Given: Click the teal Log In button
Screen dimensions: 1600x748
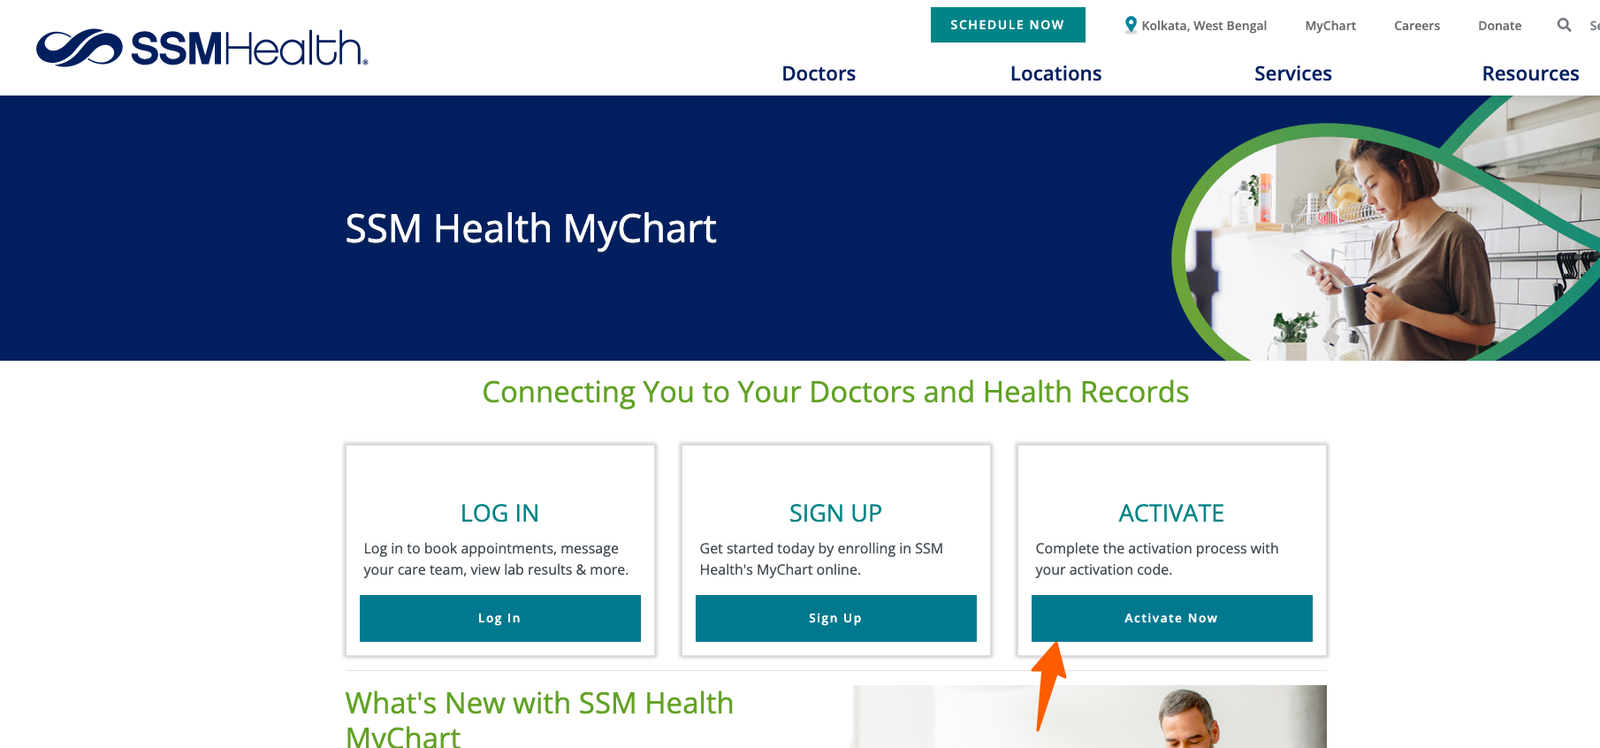Looking at the screenshot, I should pos(499,618).
